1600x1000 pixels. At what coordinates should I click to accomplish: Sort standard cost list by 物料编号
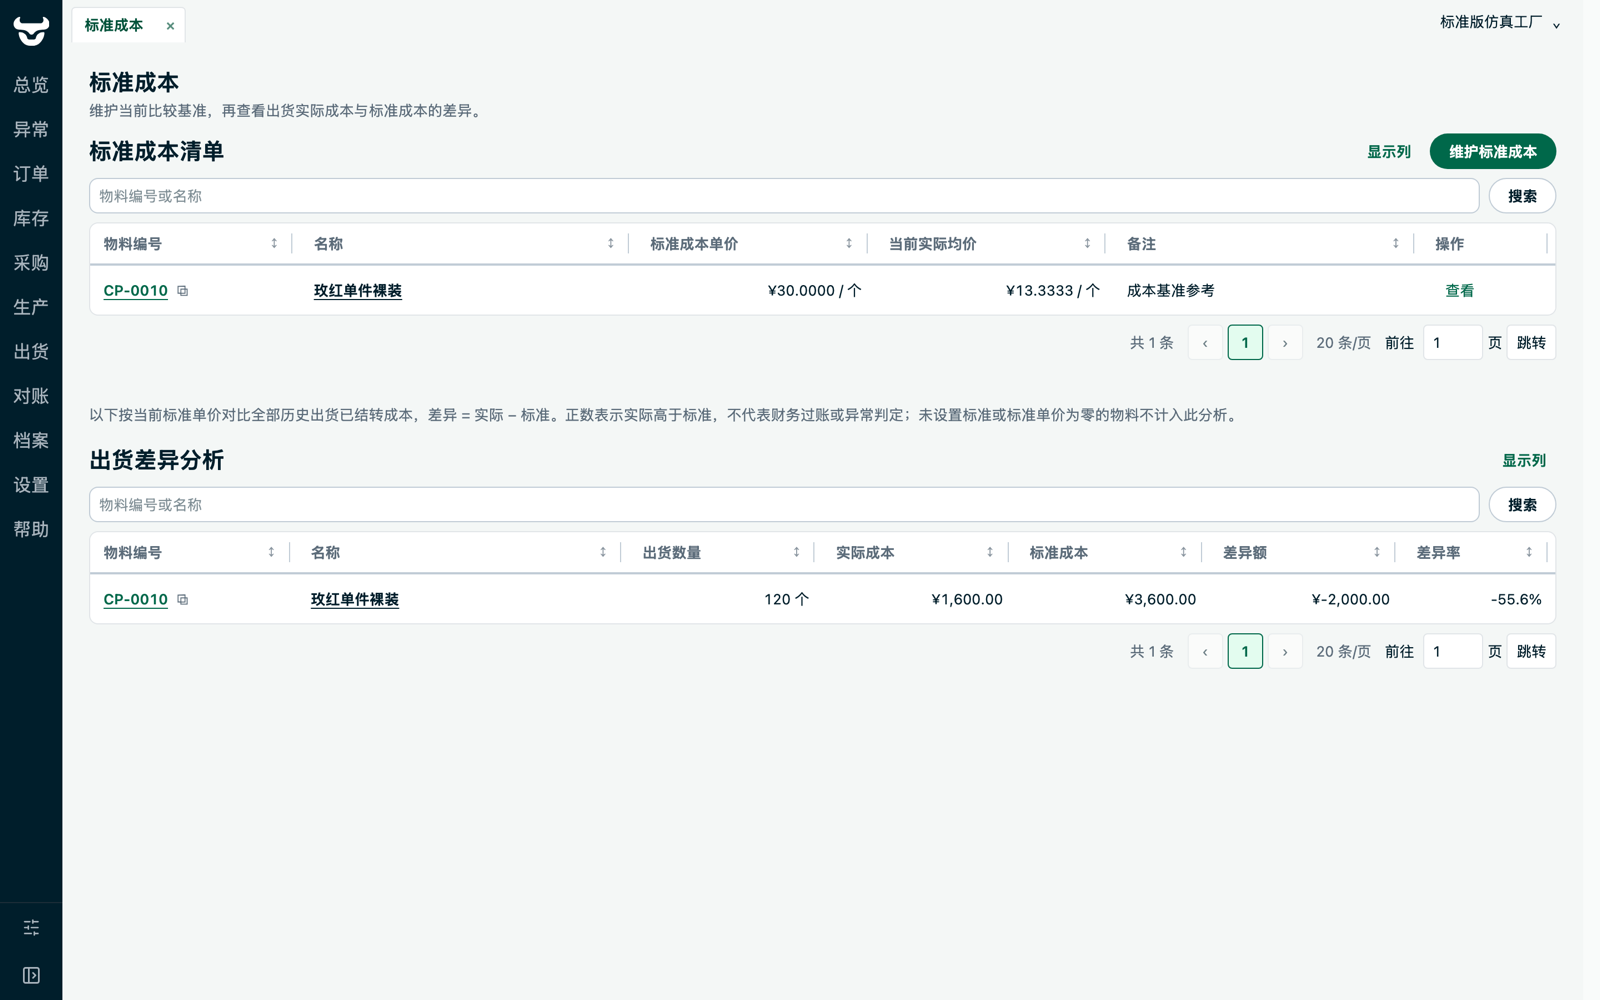click(x=274, y=244)
